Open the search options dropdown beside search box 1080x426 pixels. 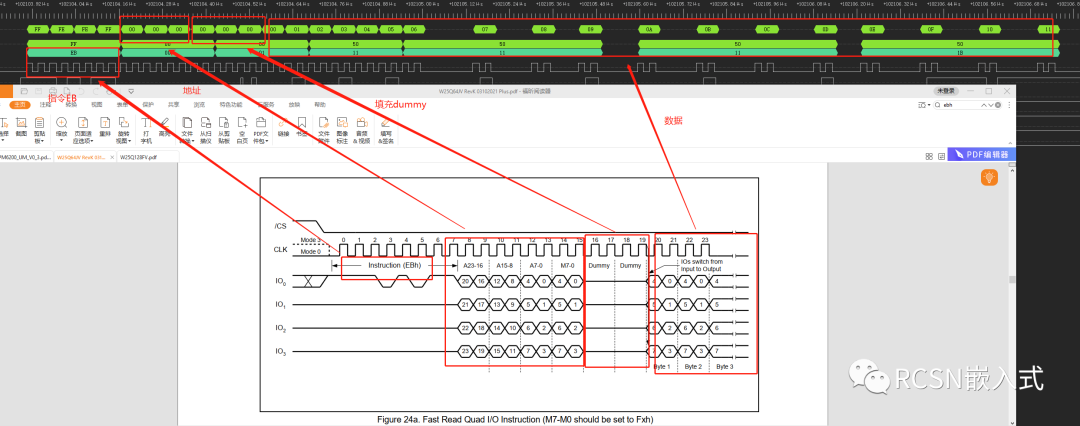pyautogui.click(x=931, y=105)
